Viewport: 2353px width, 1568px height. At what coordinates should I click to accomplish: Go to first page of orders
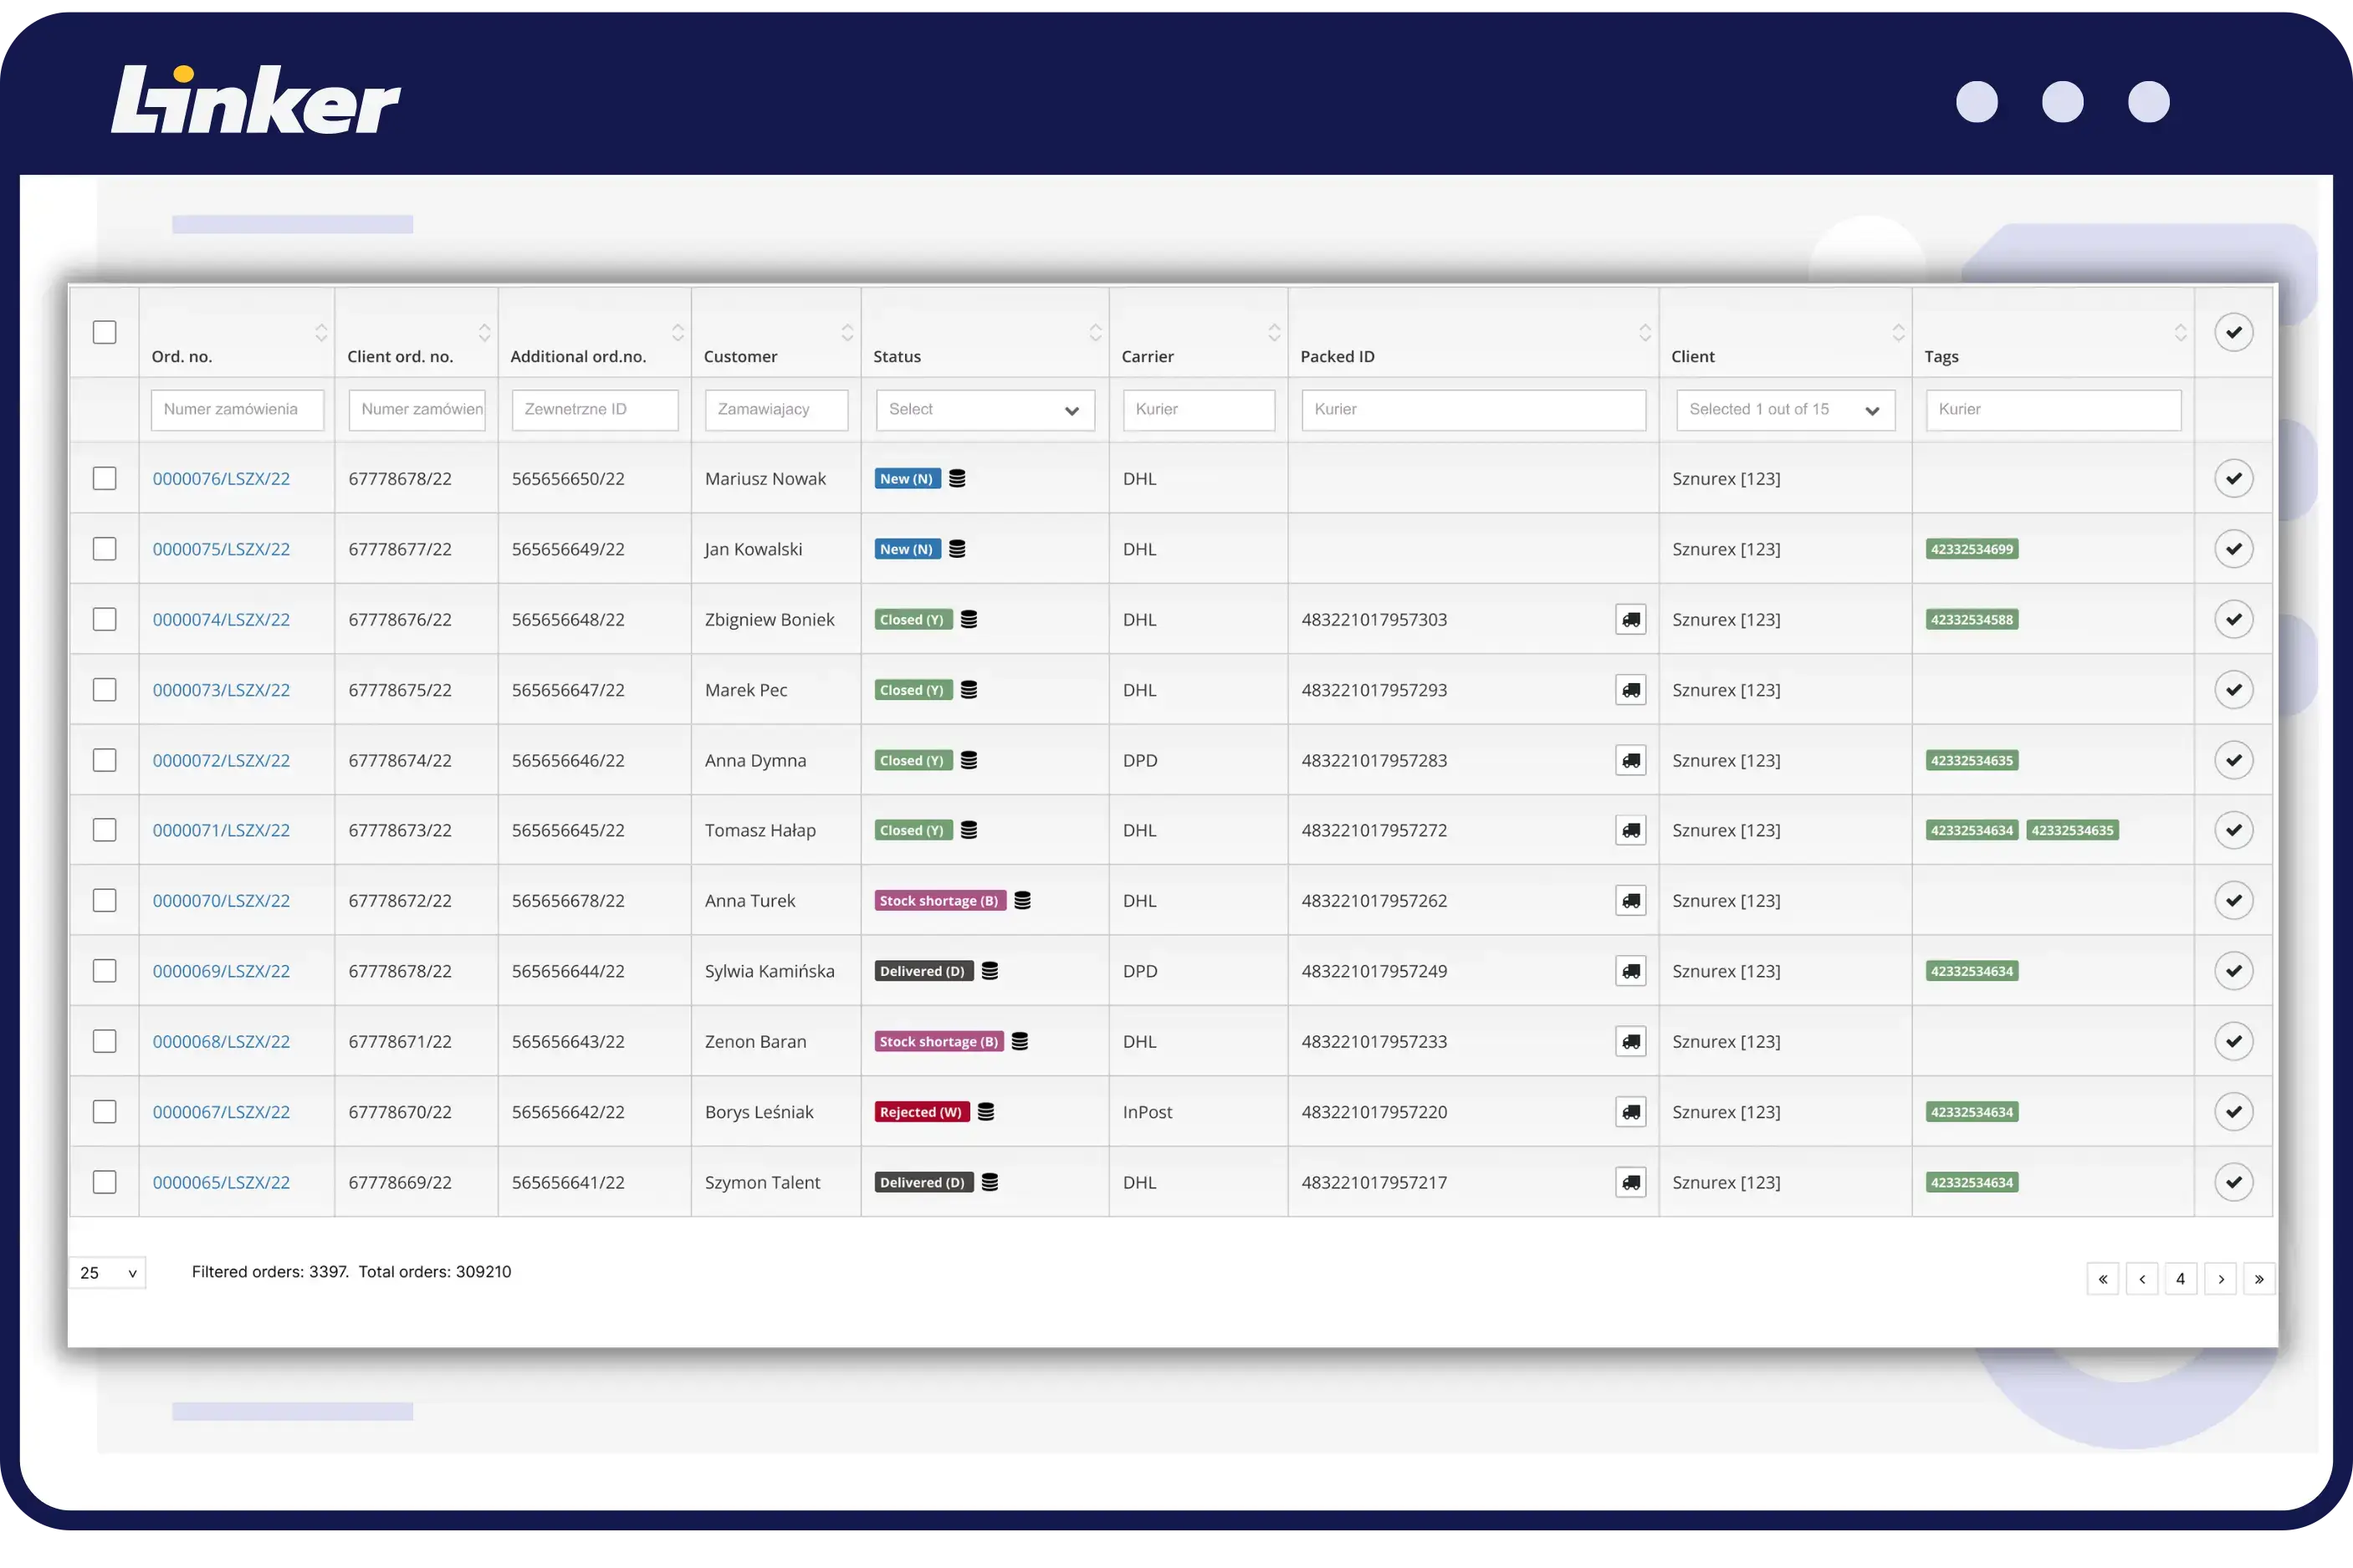pos(2102,1280)
